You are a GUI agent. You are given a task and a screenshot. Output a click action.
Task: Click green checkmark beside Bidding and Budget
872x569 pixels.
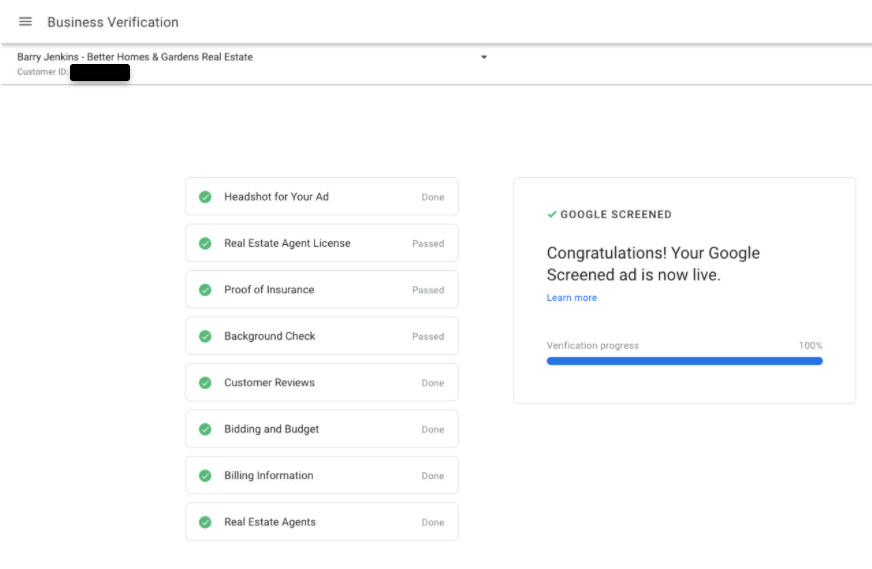pos(205,429)
